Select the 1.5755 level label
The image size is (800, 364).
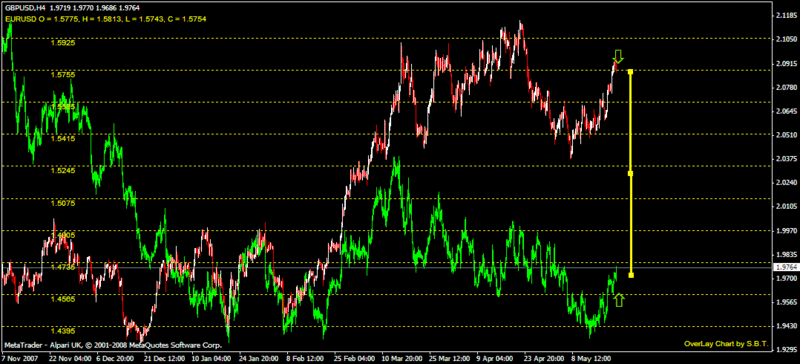point(63,75)
